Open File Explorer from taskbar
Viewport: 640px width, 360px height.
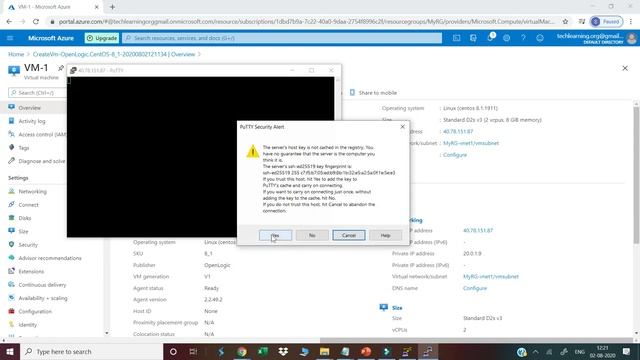(x=324, y=351)
